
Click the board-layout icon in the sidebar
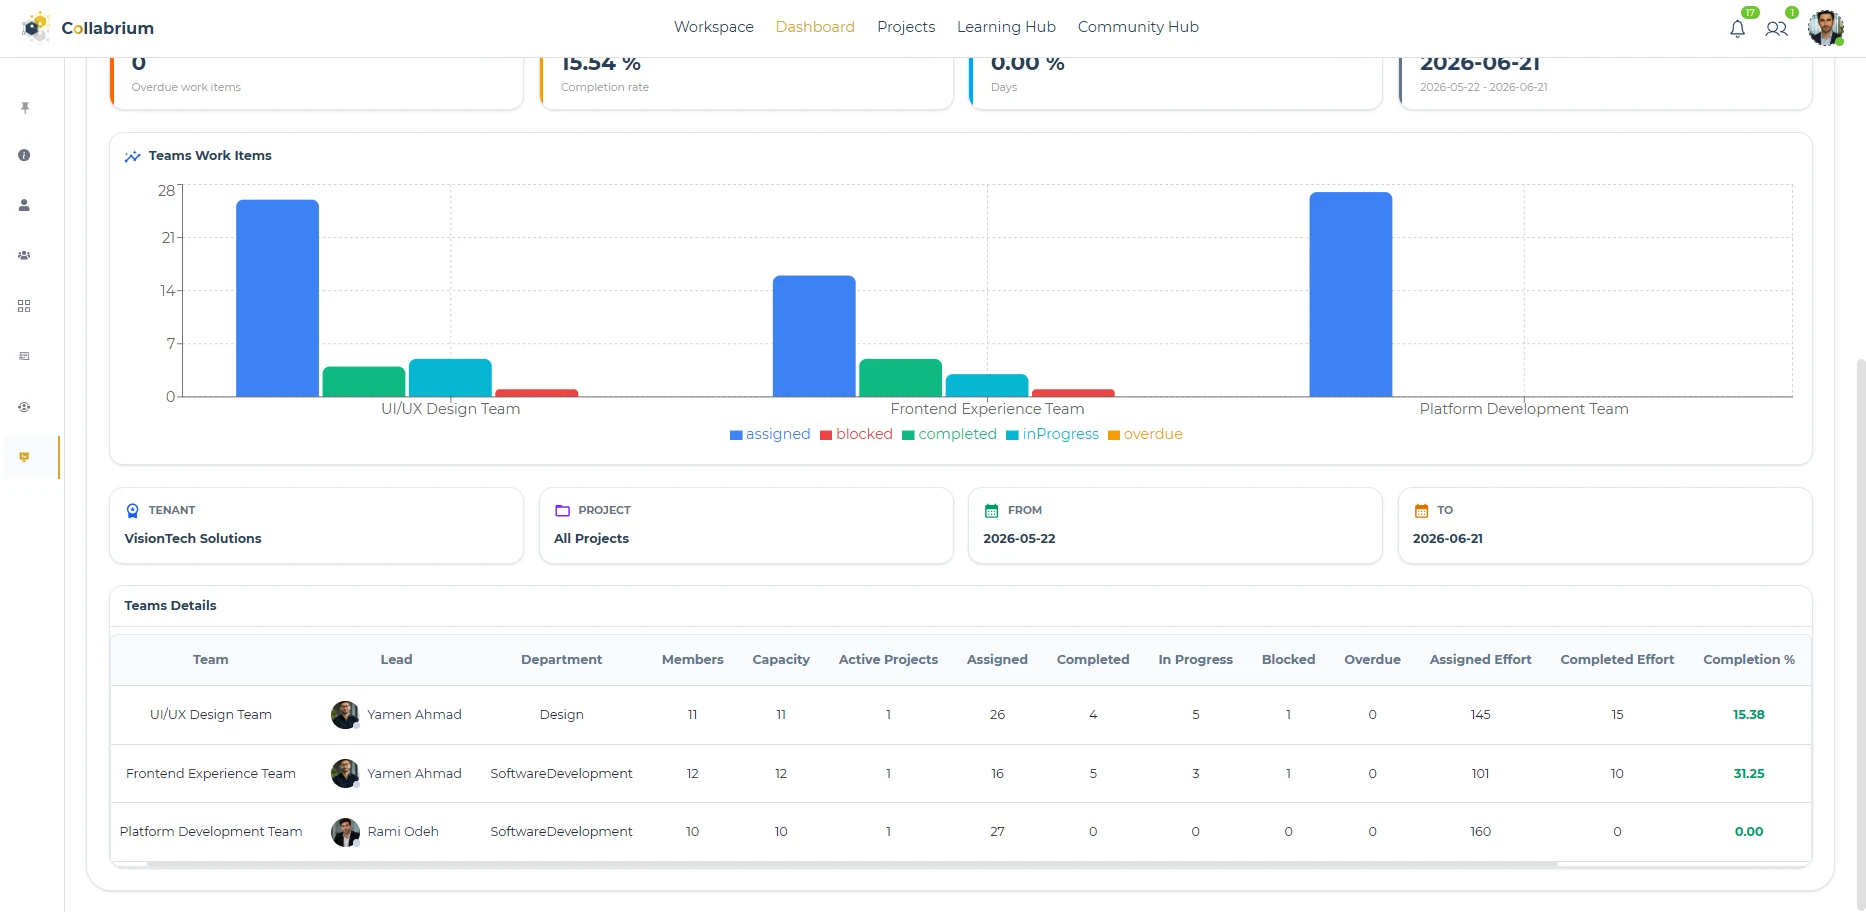coord(24,356)
